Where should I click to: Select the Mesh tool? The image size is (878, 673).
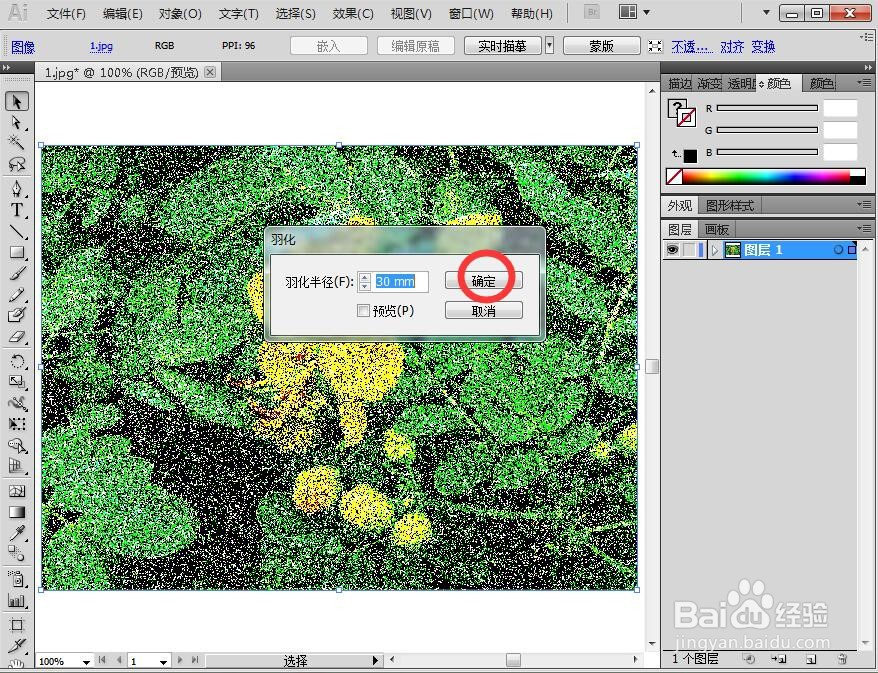tap(17, 491)
